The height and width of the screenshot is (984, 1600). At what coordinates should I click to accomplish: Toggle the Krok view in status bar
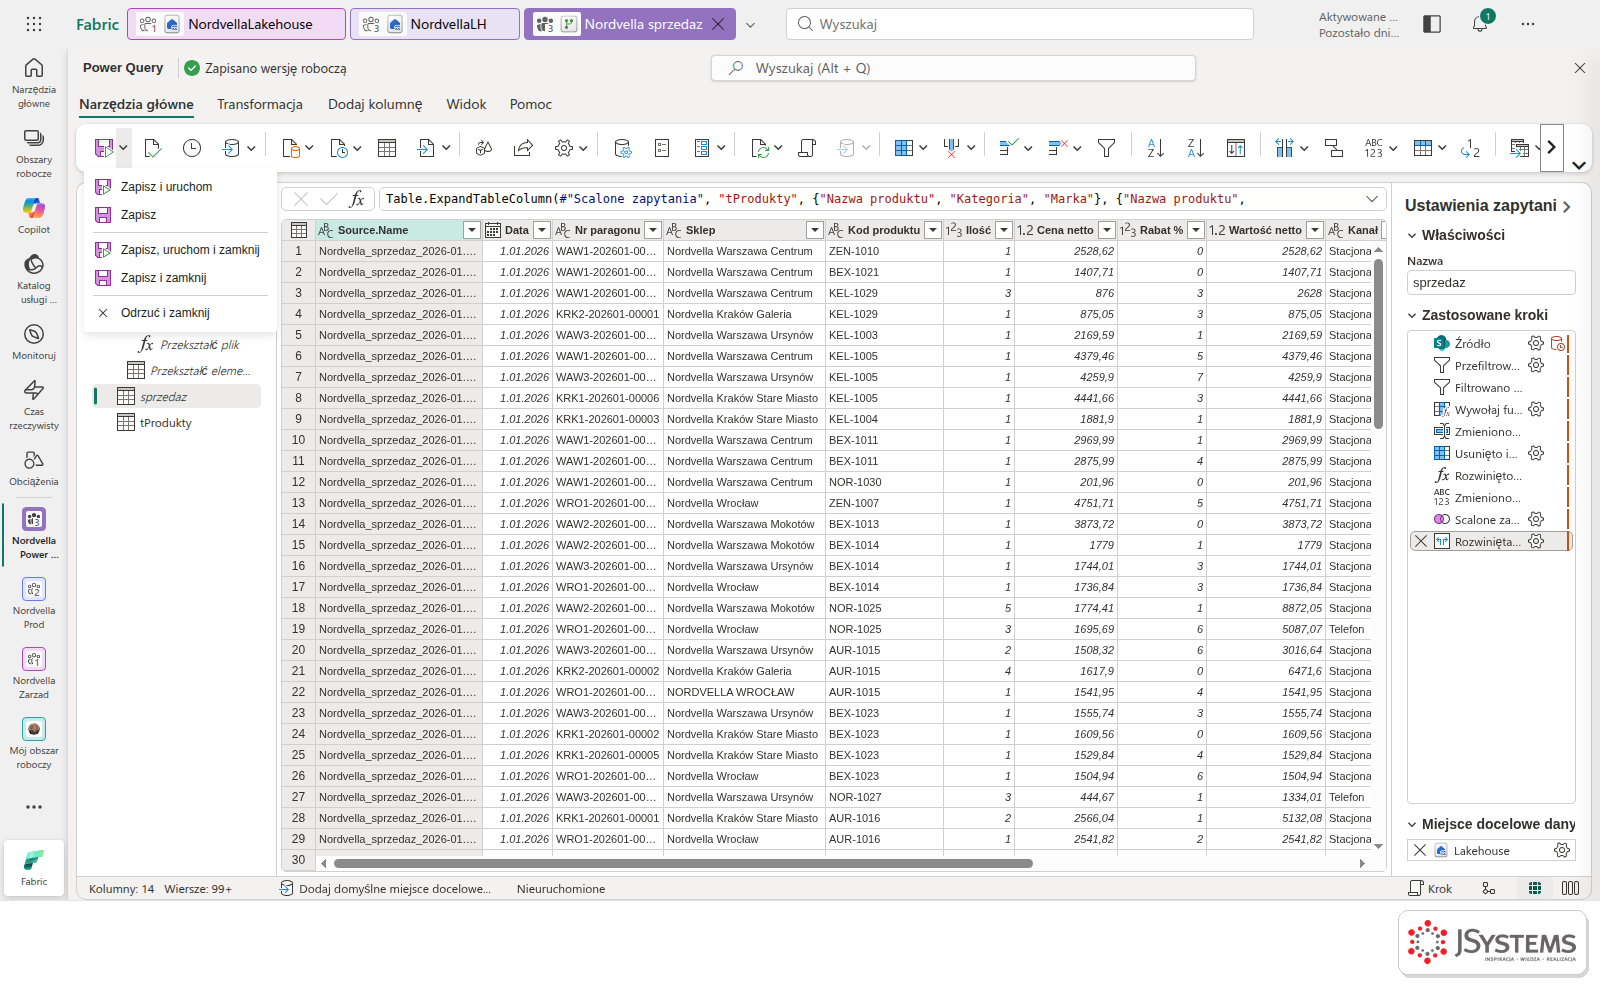pyautogui.click(x=1430, y=888)
